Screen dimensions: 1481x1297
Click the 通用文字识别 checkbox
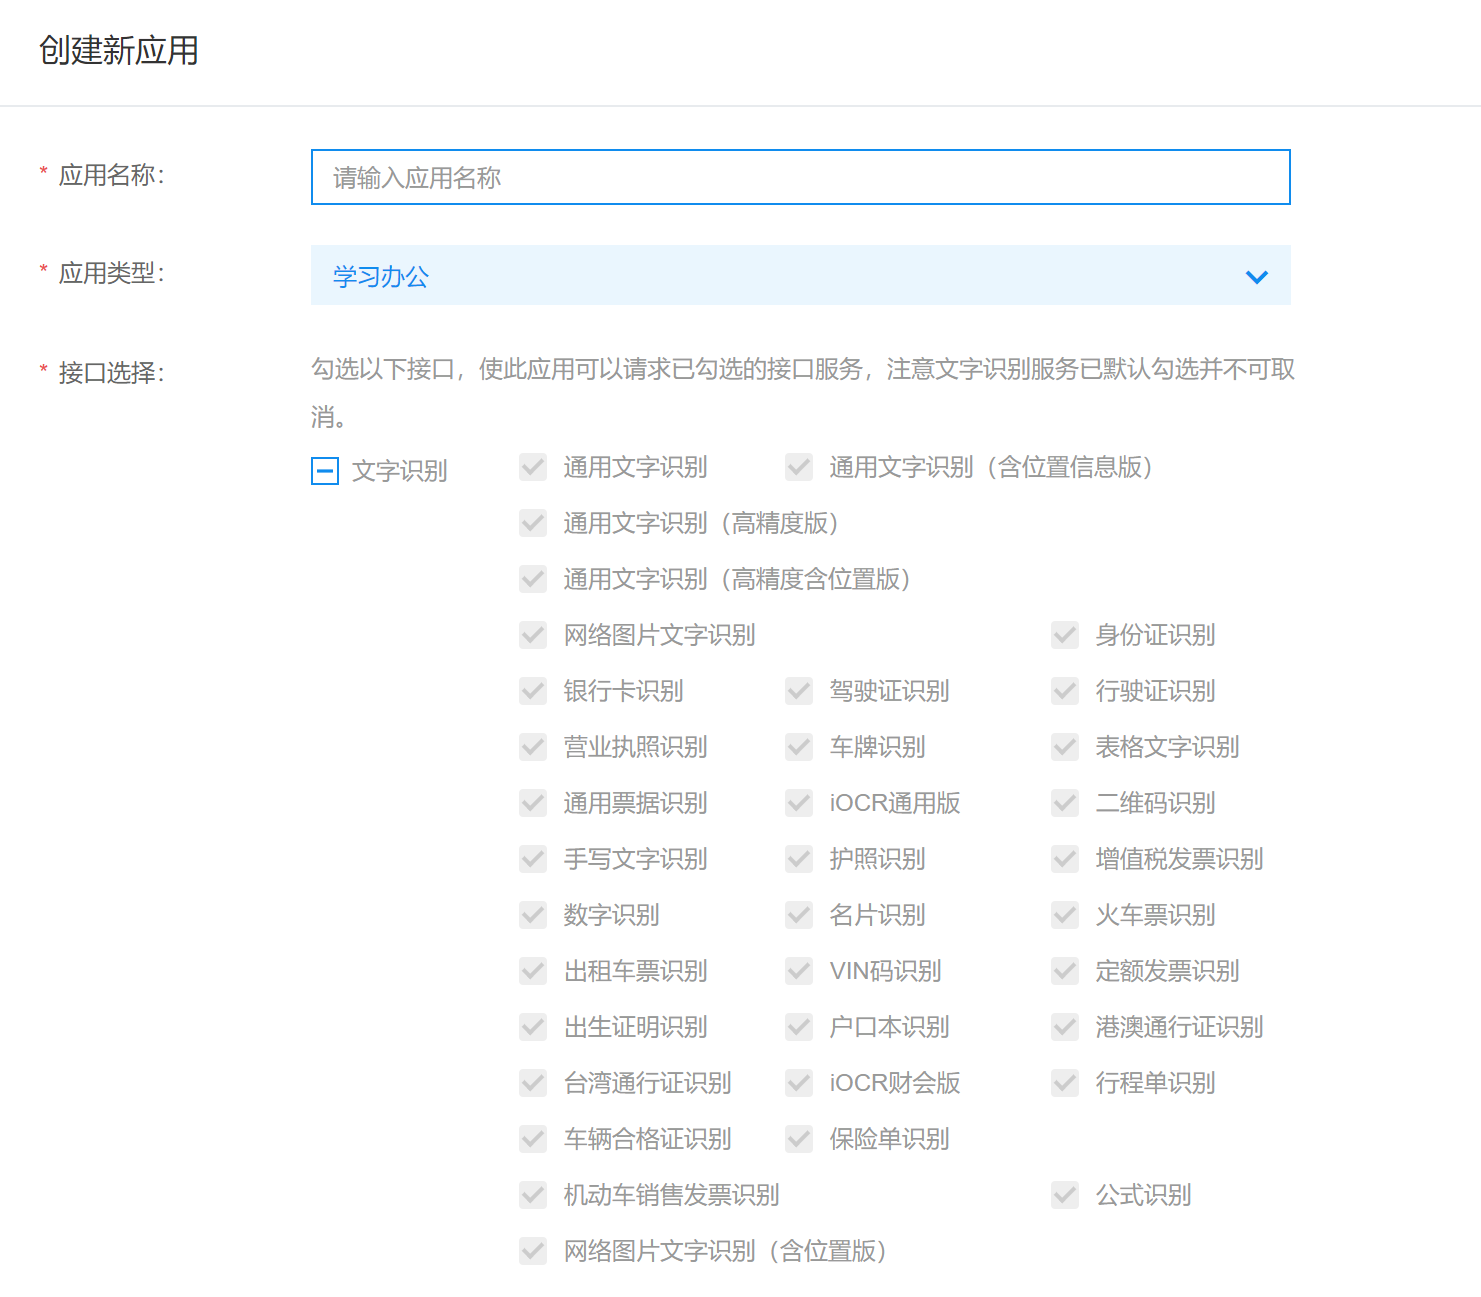[x=533, y=467]
